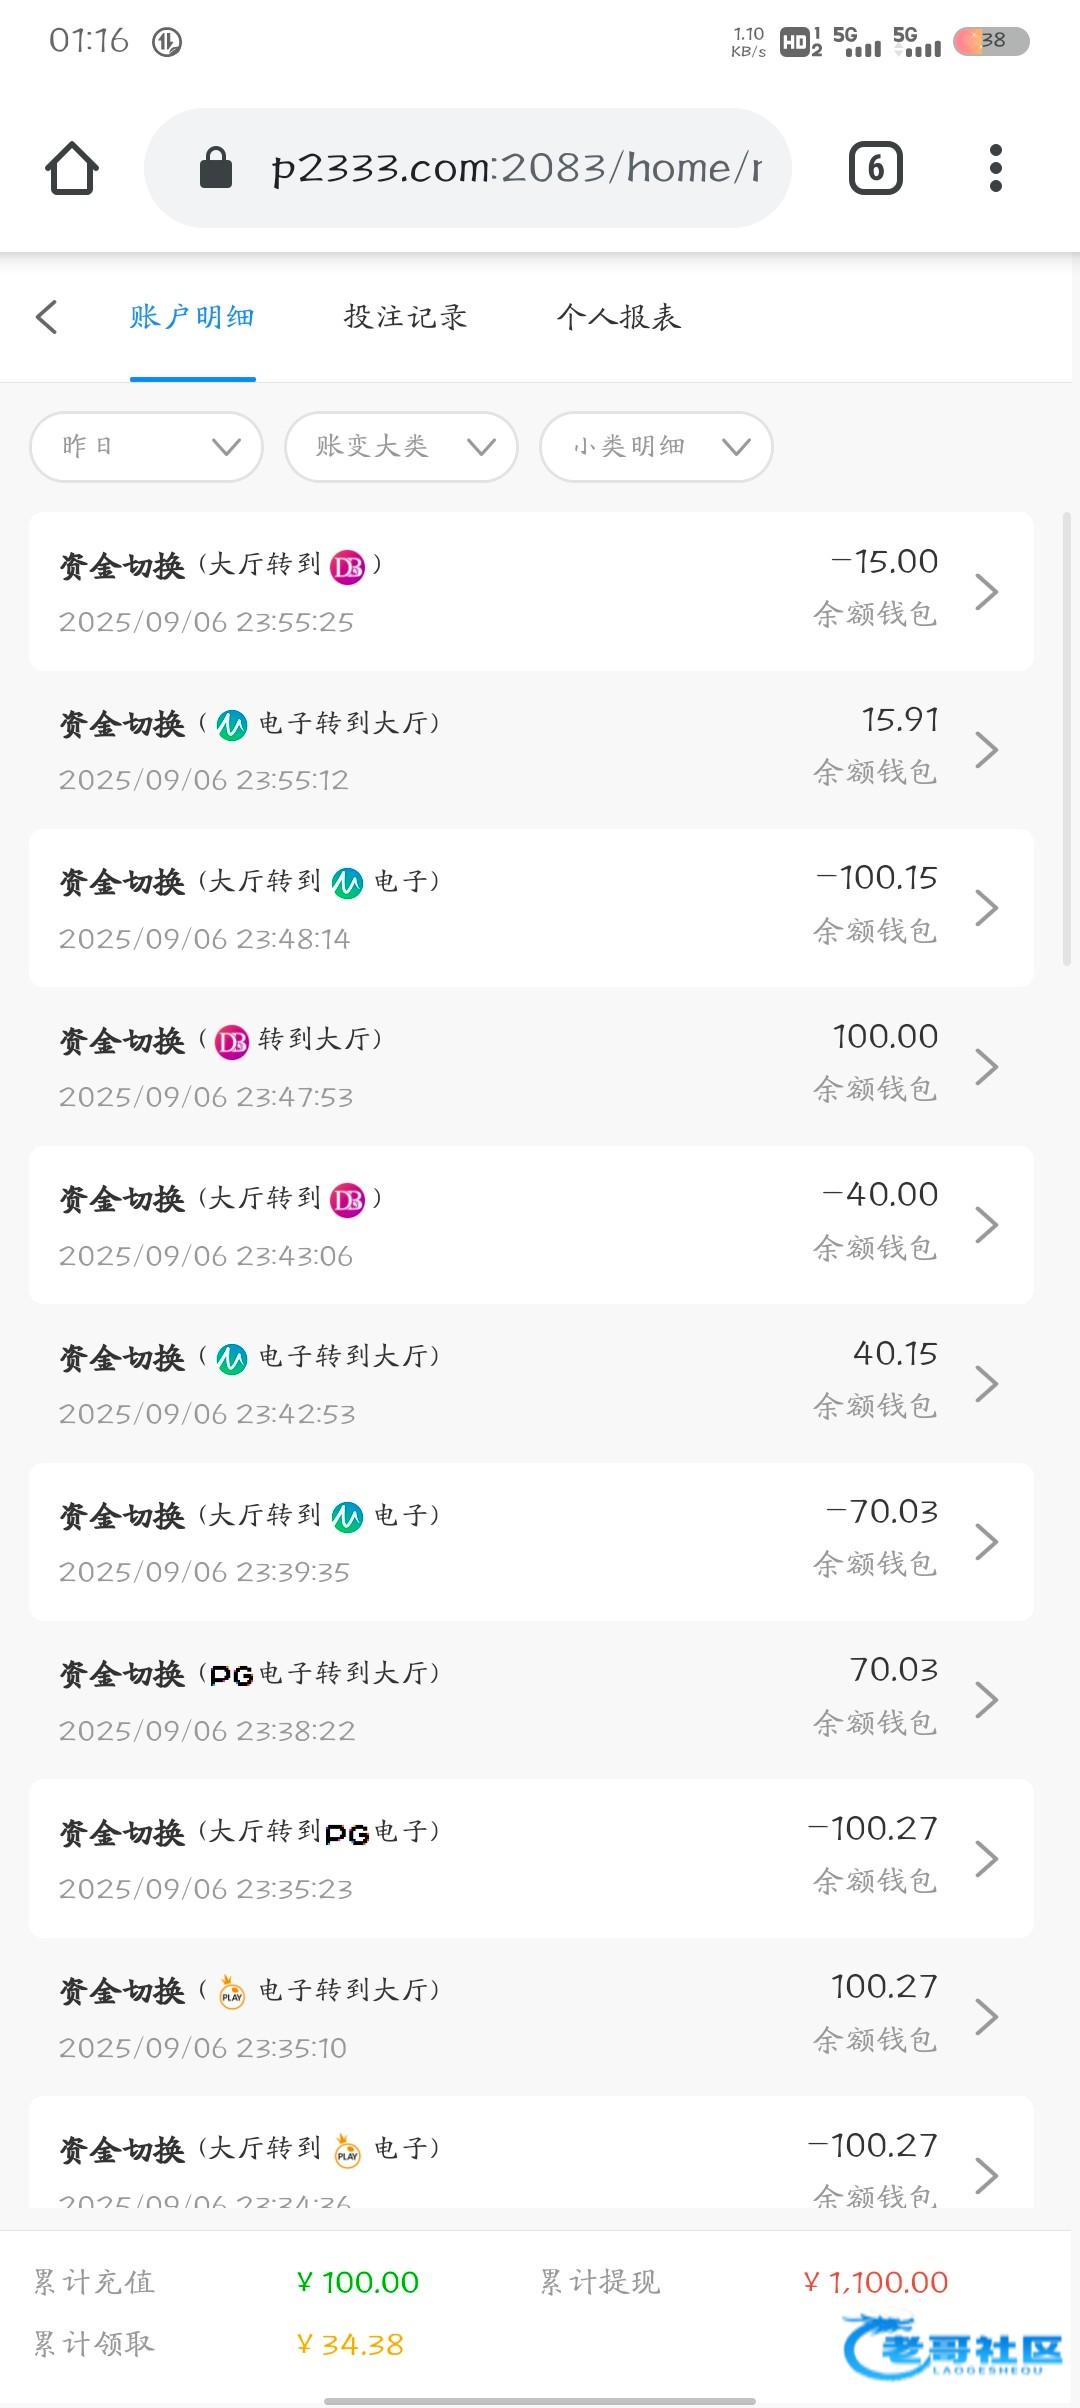
Task: Switch to the 投注记录 tab
Action: point(405,317)
